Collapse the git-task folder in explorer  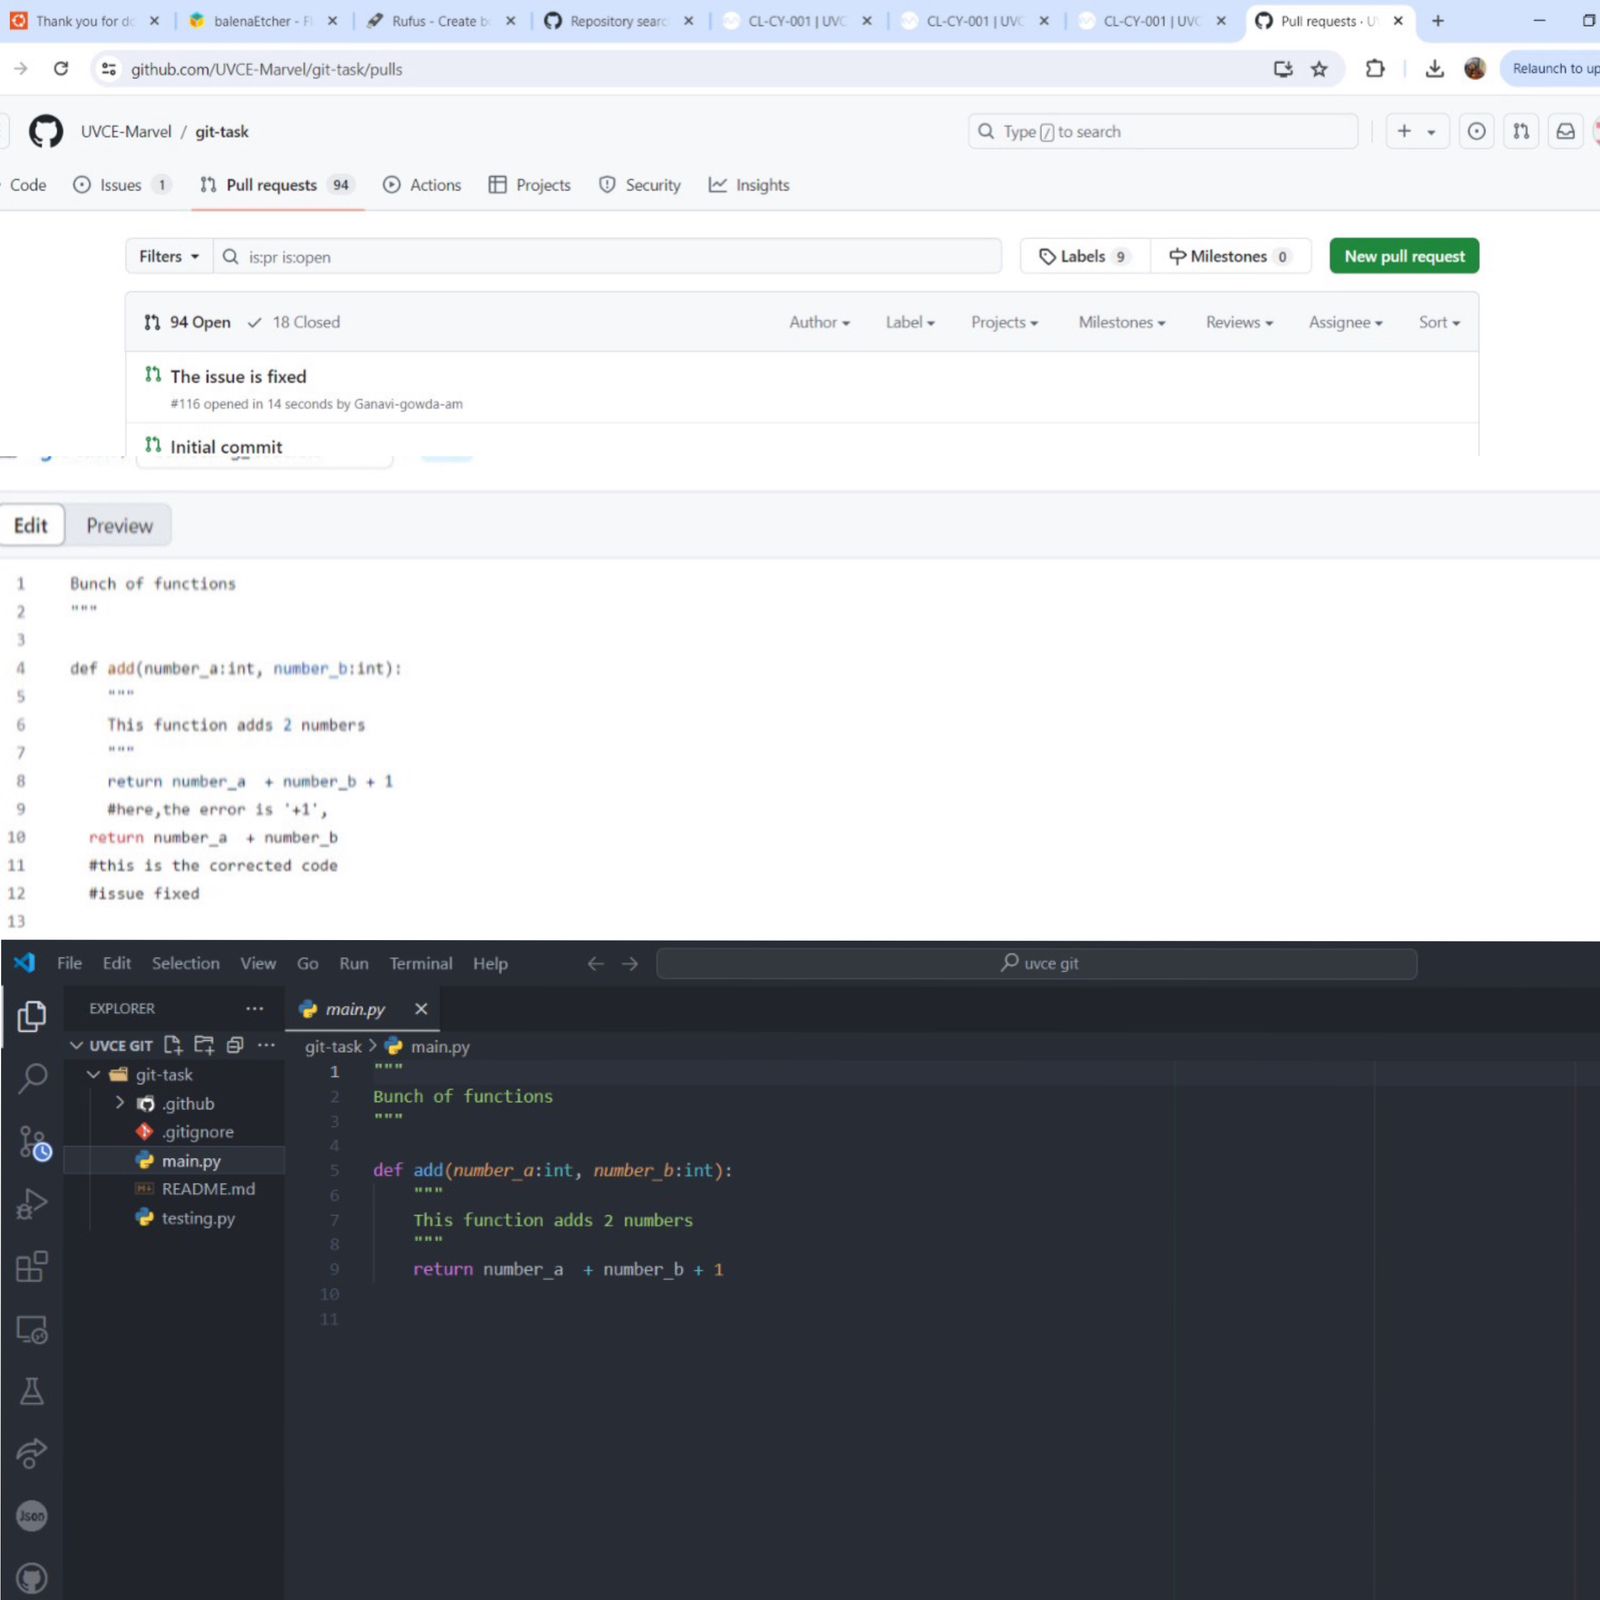[x=93, y=1074]
